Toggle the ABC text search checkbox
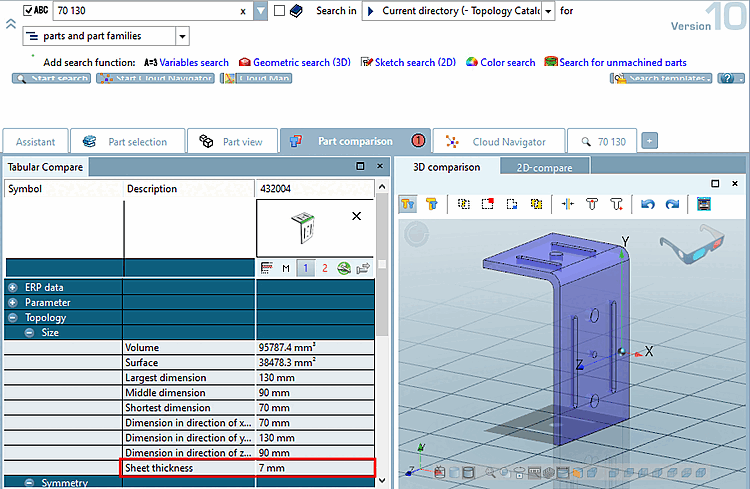 pos(28,11)
